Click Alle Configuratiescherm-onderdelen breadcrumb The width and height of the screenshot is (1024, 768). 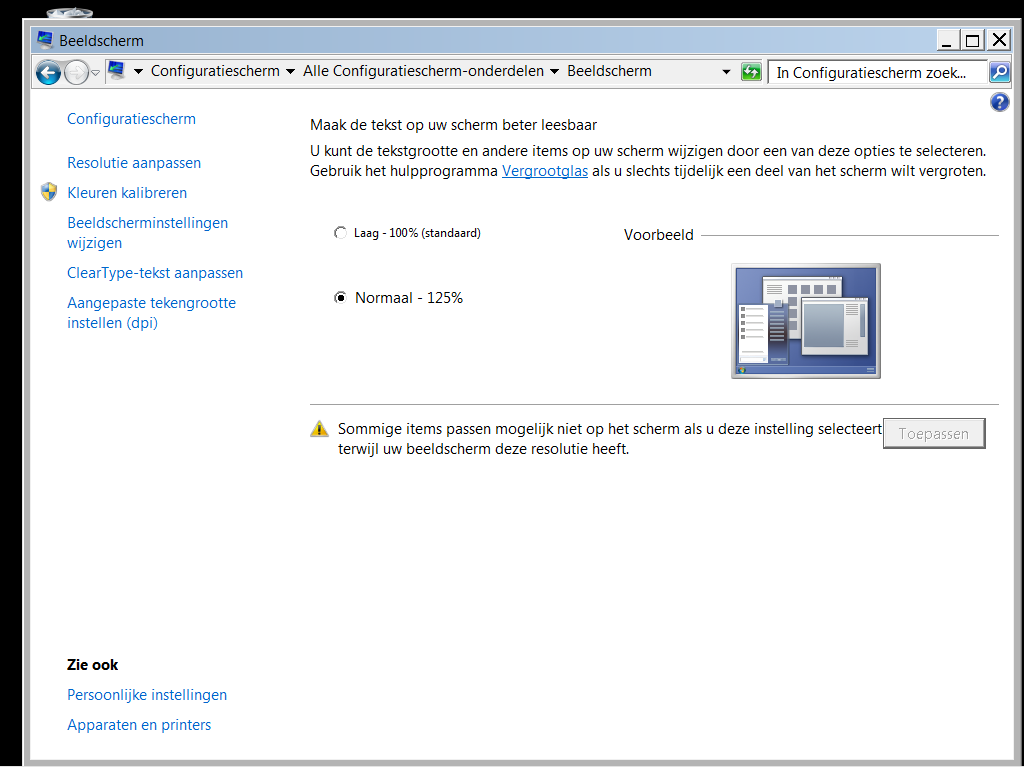(423, 71)
